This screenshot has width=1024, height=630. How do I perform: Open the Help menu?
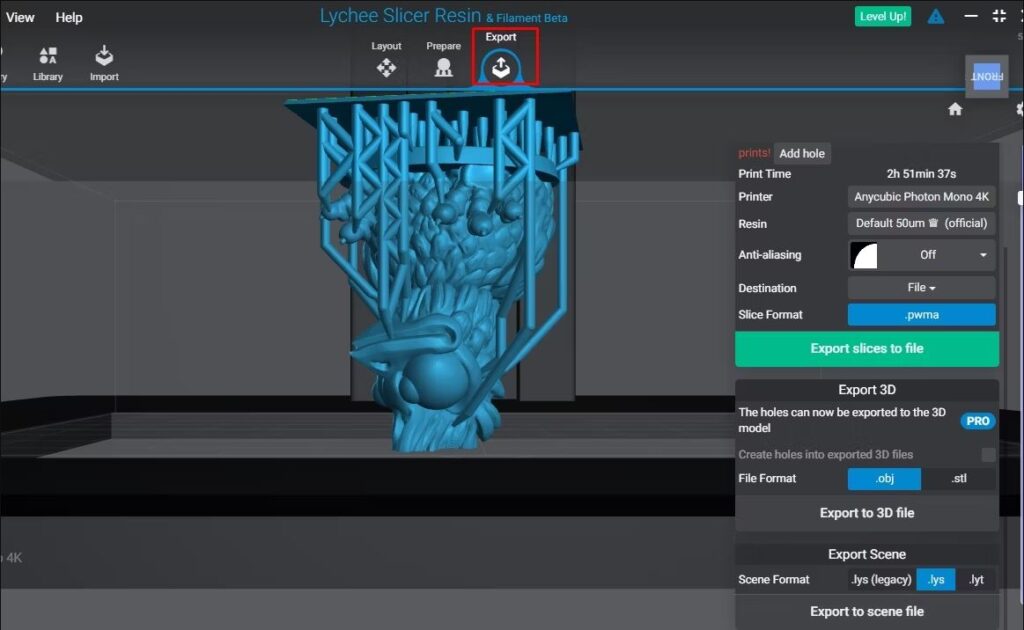[x=69, y=18]
